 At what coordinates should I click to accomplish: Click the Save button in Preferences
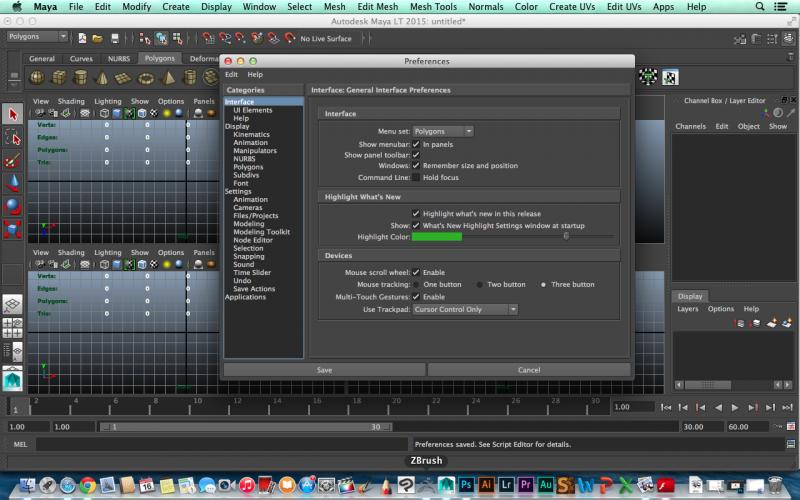click(x=324, y=370)
